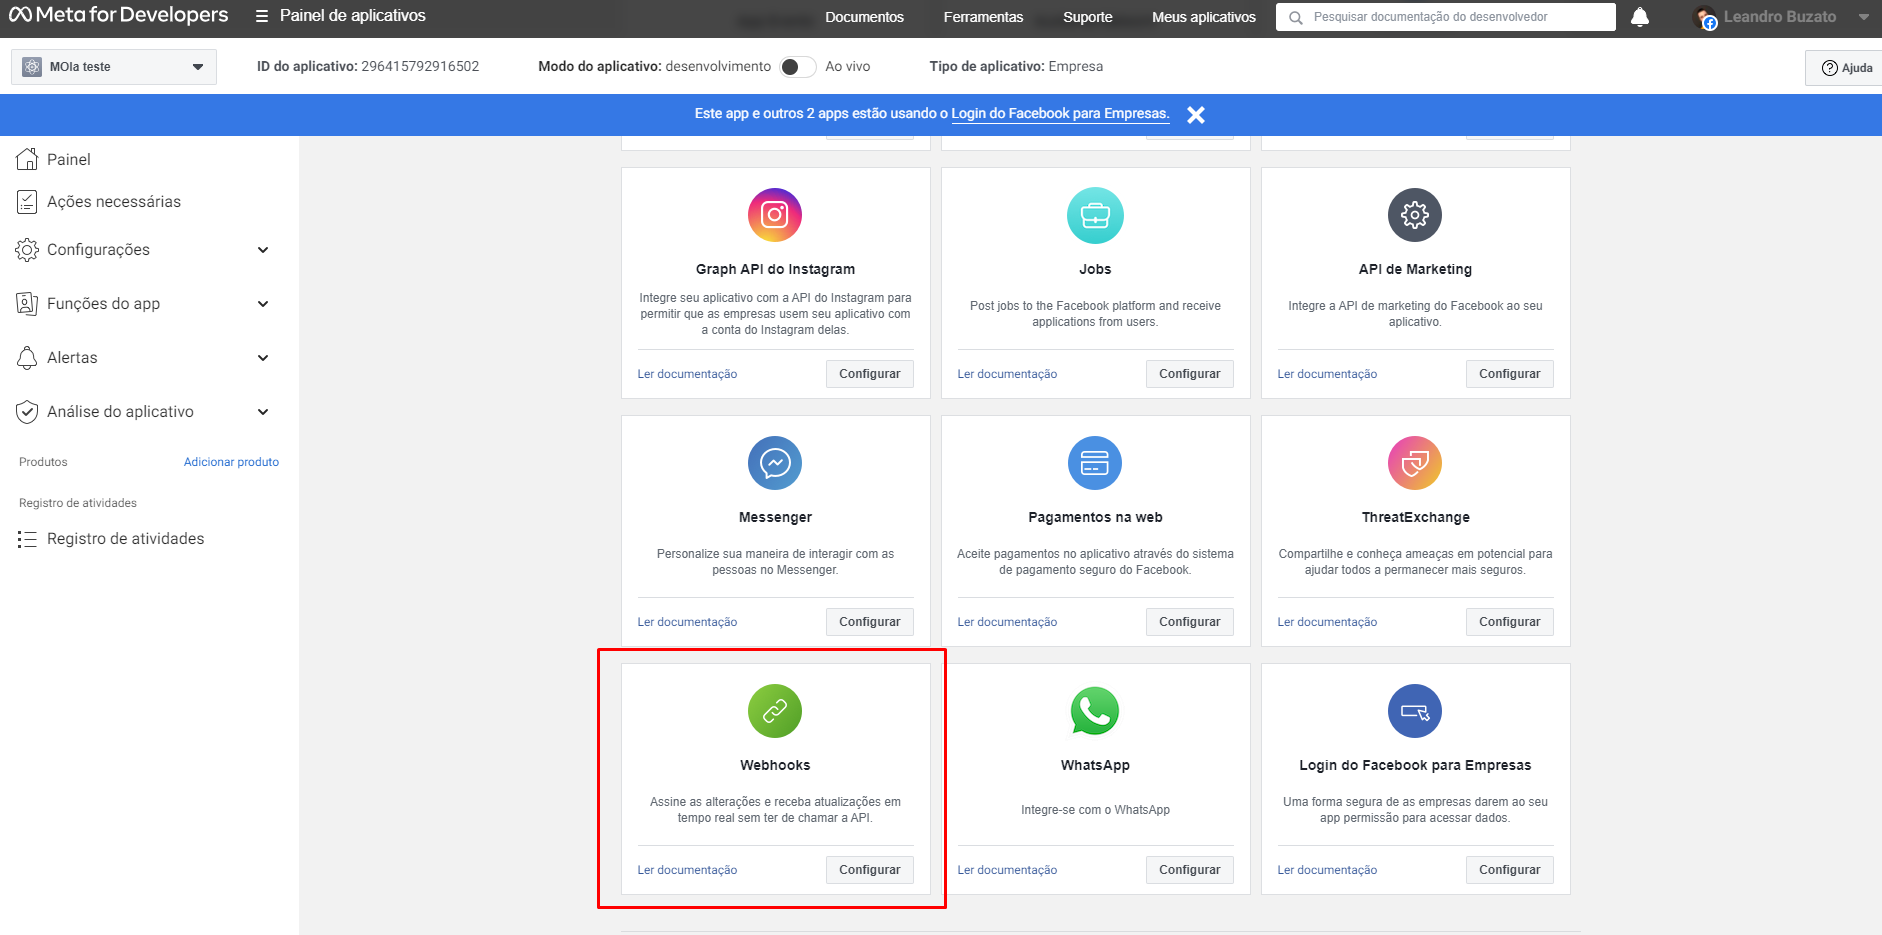The width and height of the screenshot is (1882, 935).
Task: Click the API de Marketing gear icon
Action: 1415,215
